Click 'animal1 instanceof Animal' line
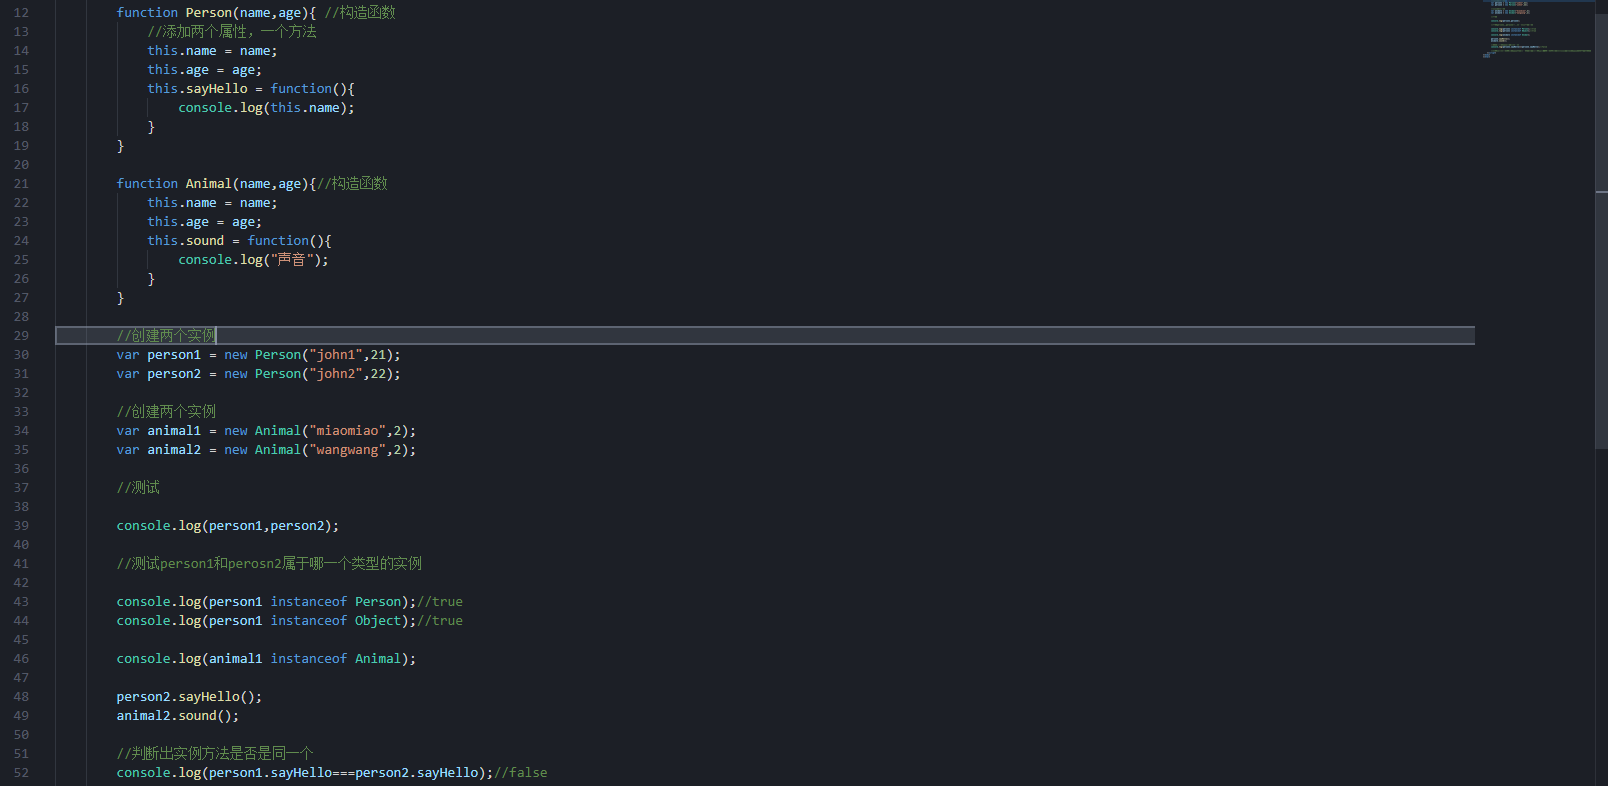The image size is (1608, 786). [266, 659]
